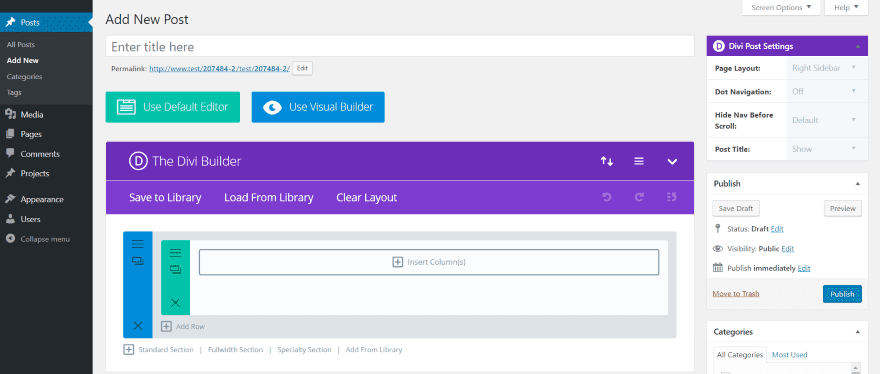
Task: Open the builder history icon
Action: click(x=671, y=197)
